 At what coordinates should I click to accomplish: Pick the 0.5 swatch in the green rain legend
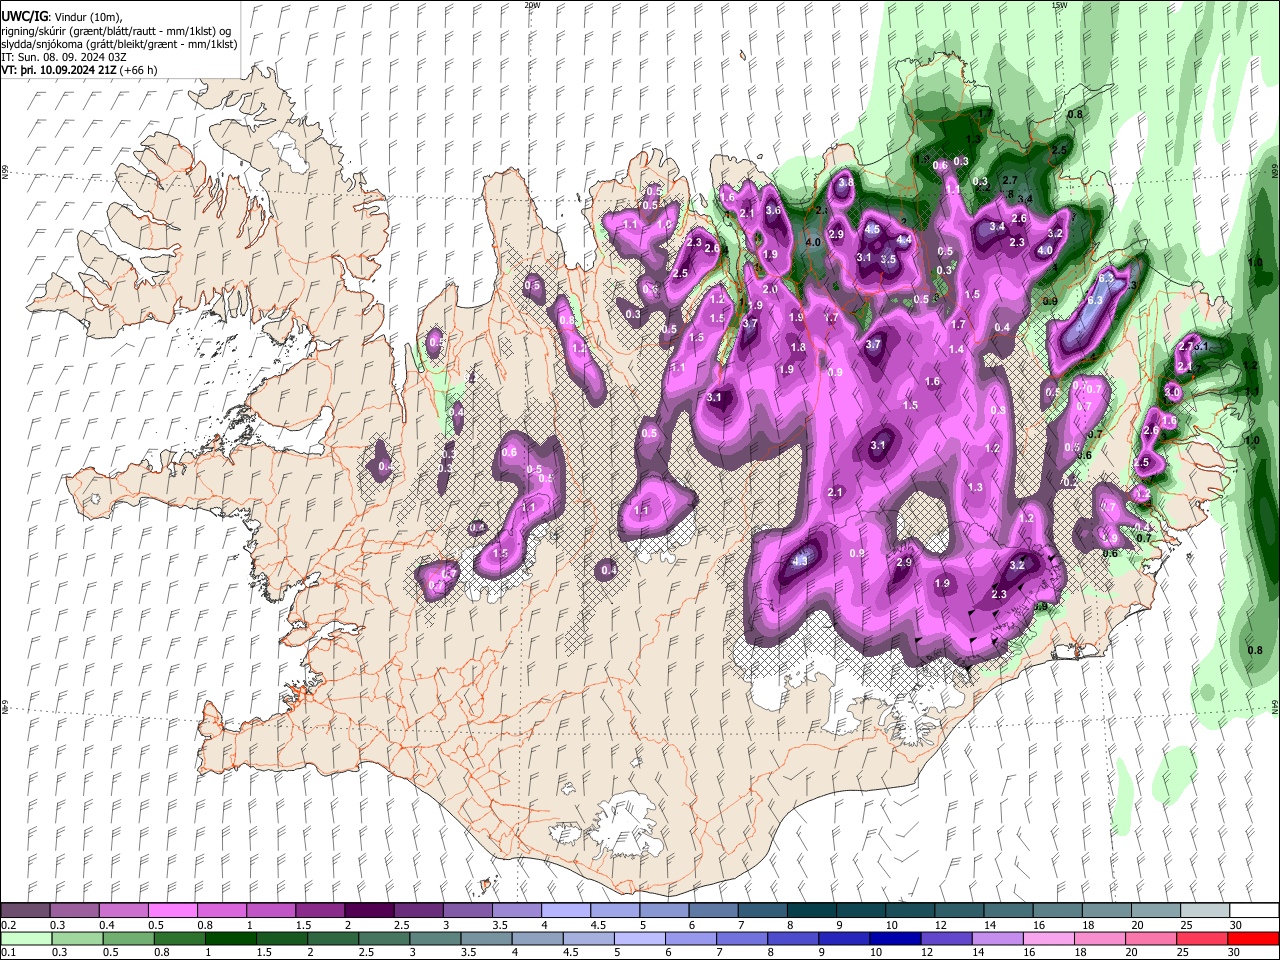(x=128, y=938)
